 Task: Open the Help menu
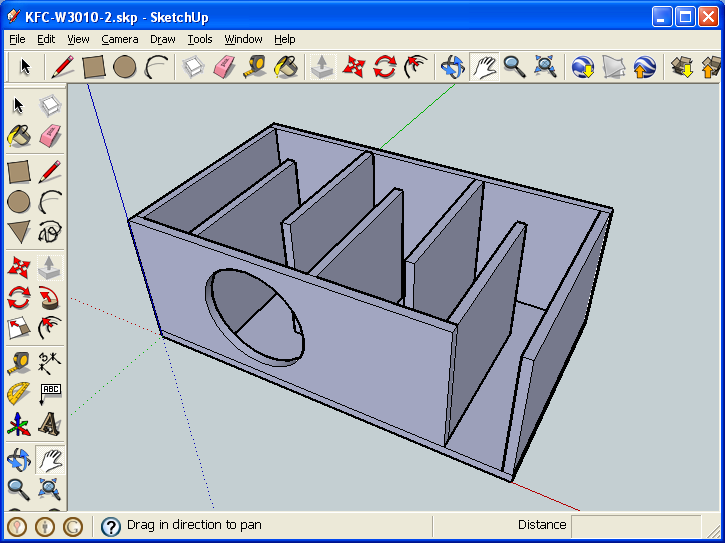284,39
